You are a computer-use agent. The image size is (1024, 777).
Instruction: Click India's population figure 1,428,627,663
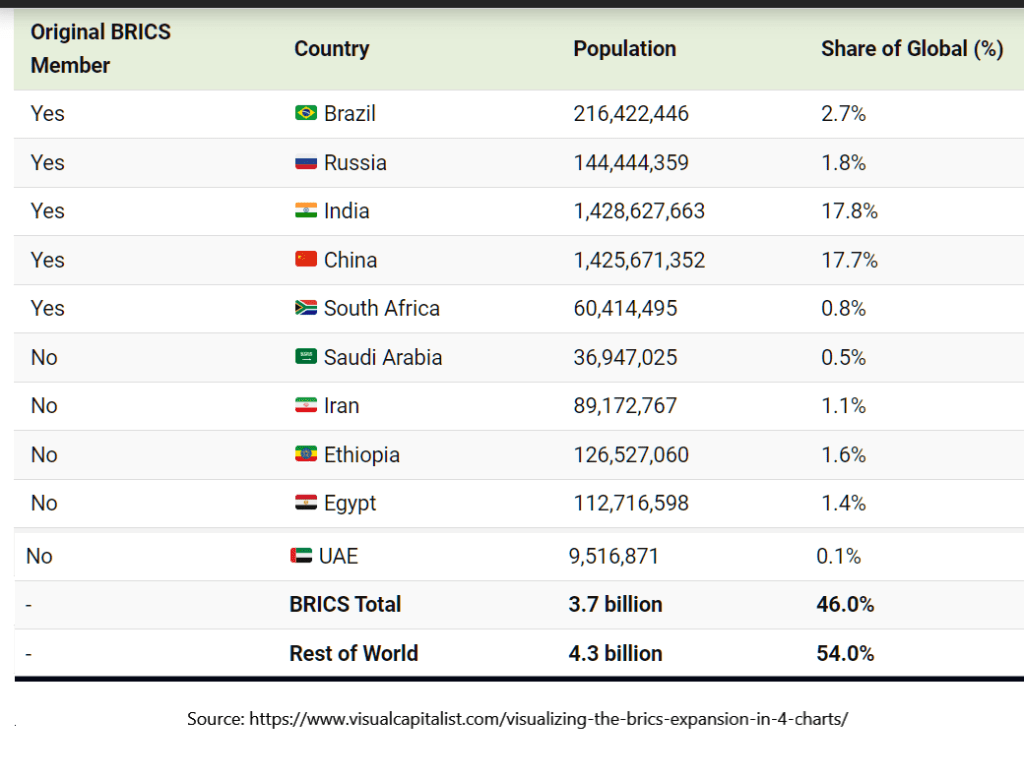click(x=639, y=211)
